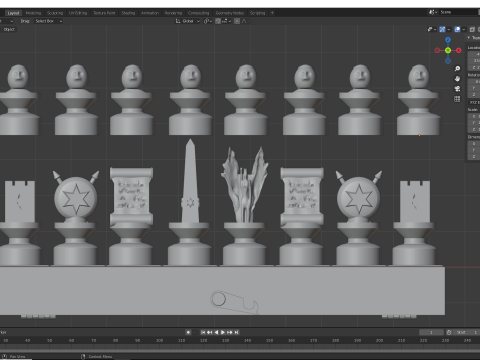Viewport: 480px width, 360px height.
Task: Open the Texture Paint workspace
Action: [104, 13]
